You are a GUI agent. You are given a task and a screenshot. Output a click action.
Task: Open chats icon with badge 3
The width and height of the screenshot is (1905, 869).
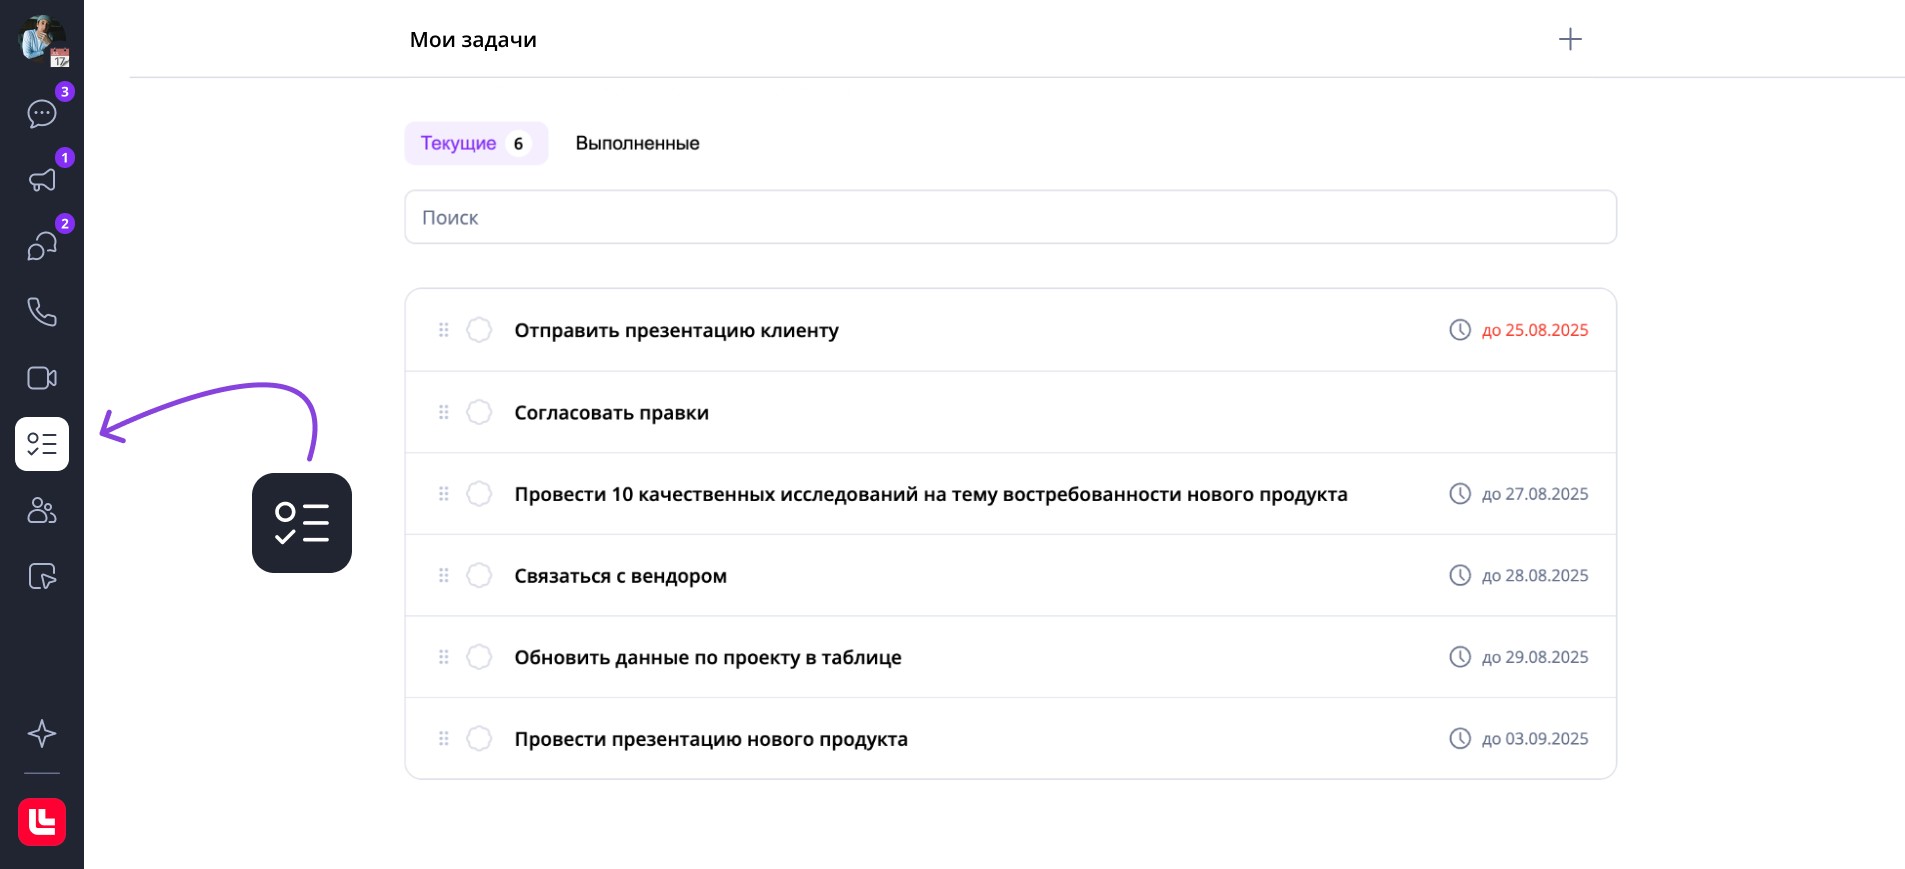pyautogui.click(x=42, y=113)
